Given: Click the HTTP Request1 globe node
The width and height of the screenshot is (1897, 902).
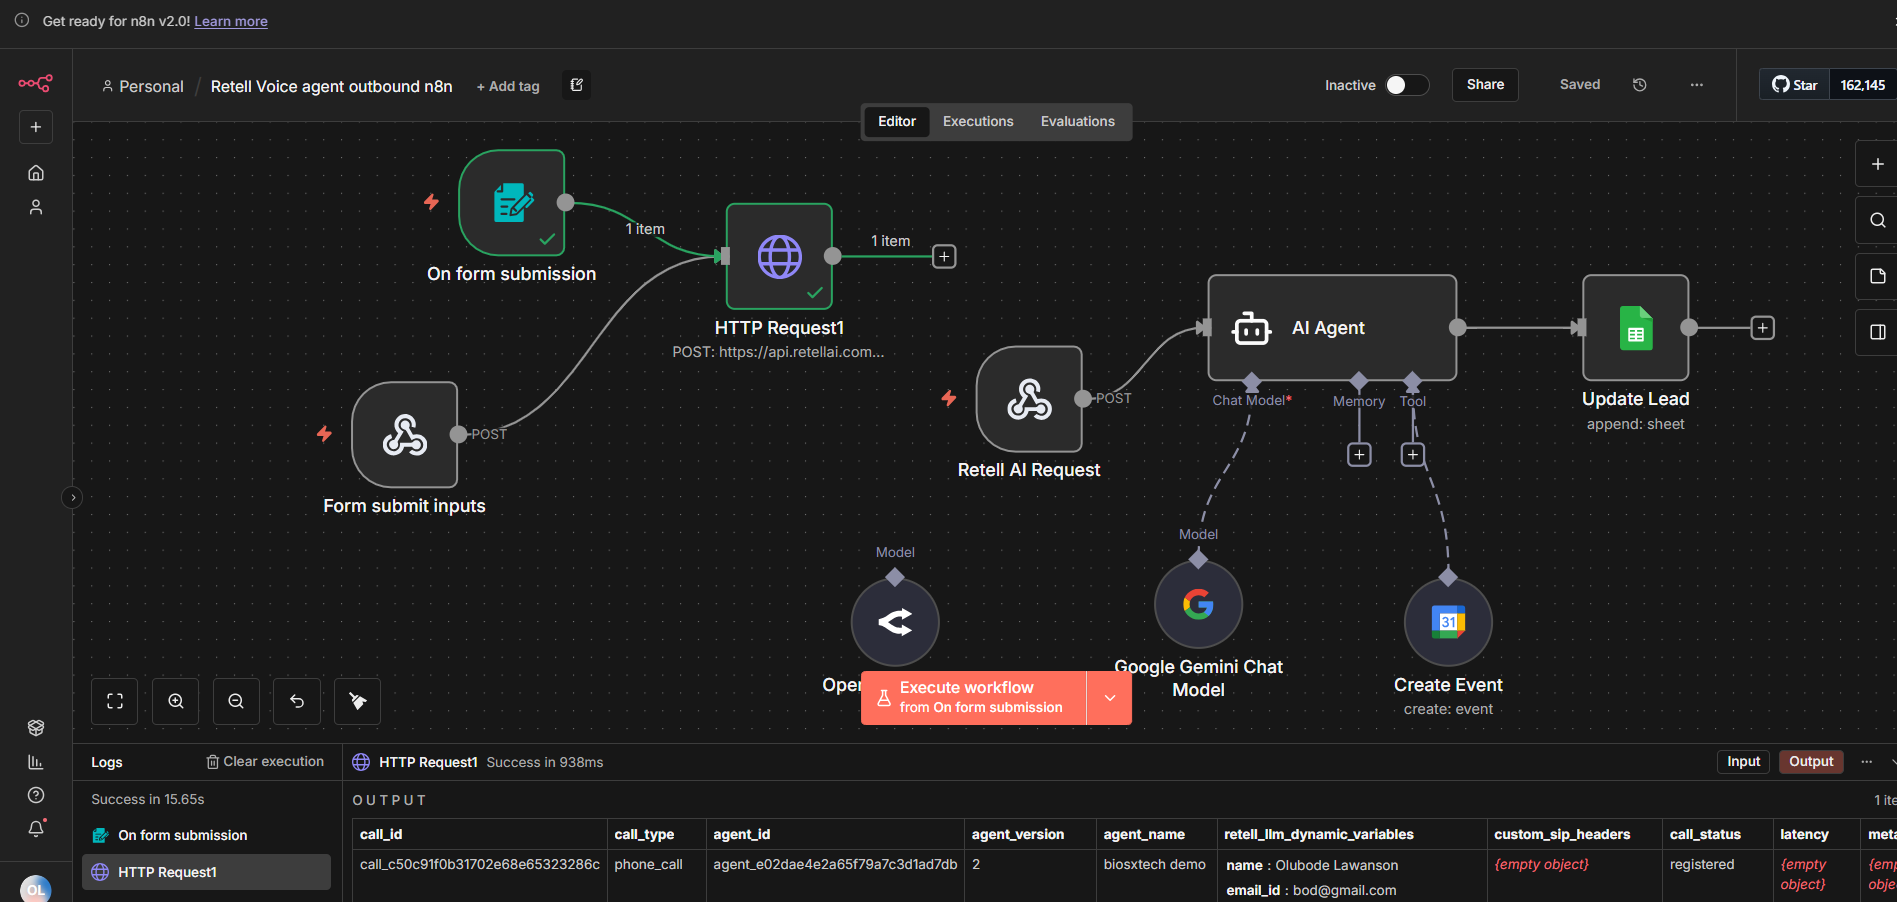Looking at the screenshot, I should 779,257.
